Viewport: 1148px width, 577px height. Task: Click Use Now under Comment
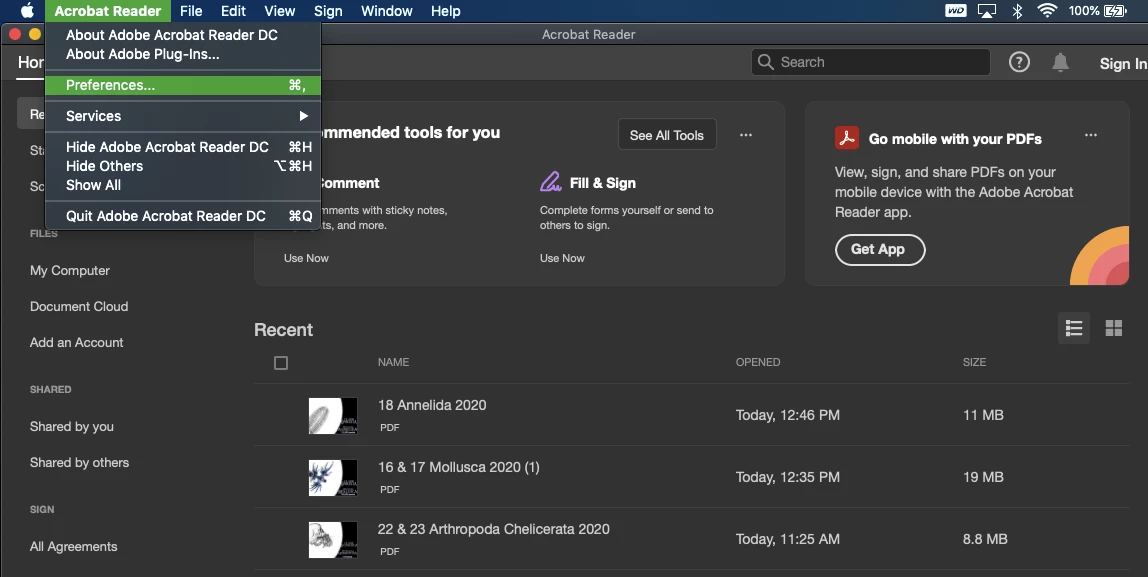pyautogui.click(x=306, y=258)
